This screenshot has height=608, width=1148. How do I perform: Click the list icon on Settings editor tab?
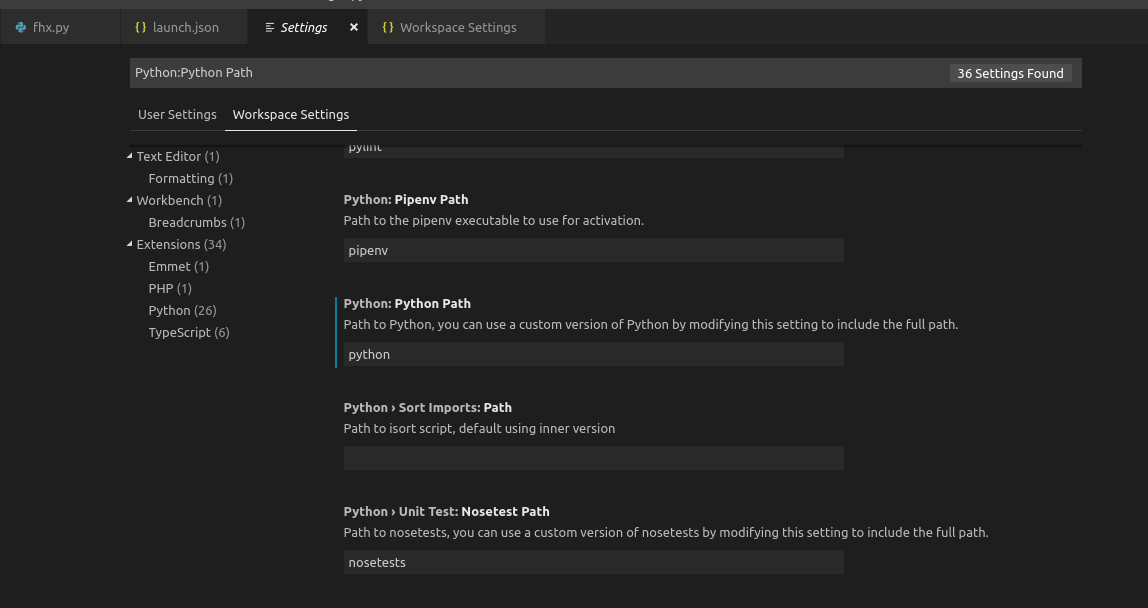tap(270, 28)
